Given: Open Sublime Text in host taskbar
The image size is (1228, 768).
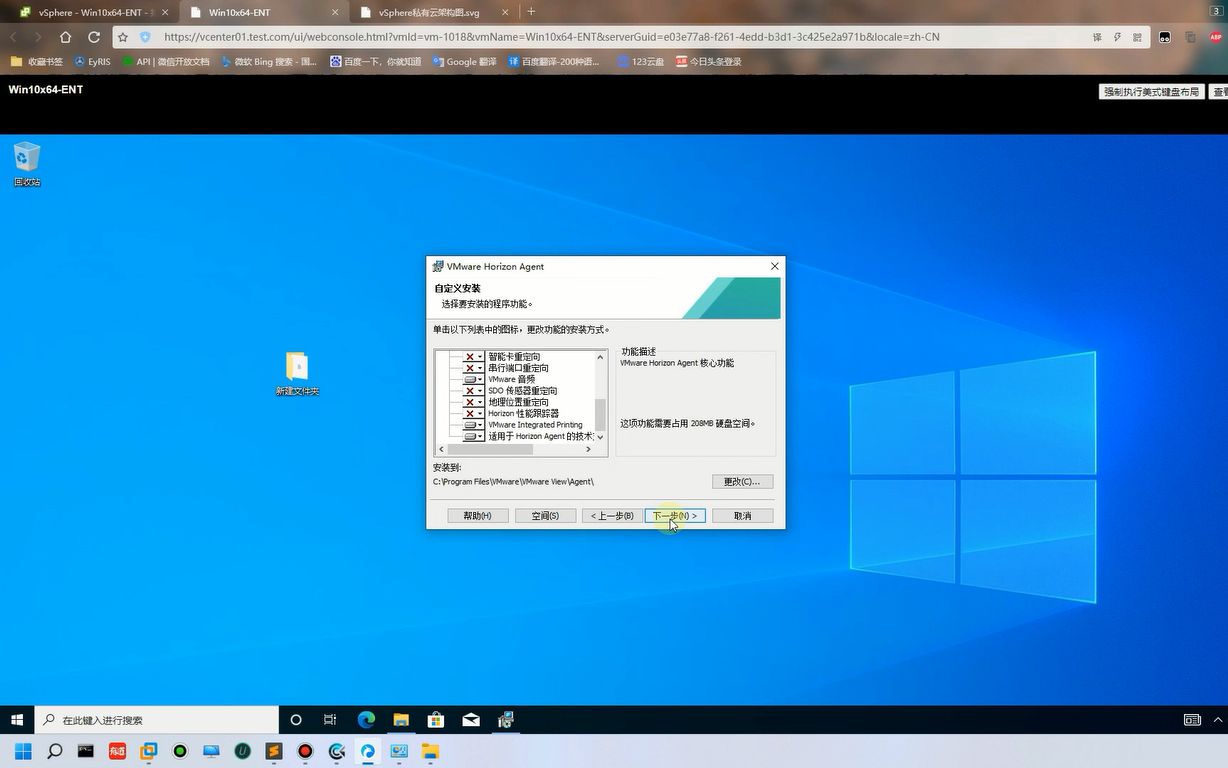Looking at the screenshot, I should [x=274, y=751].
